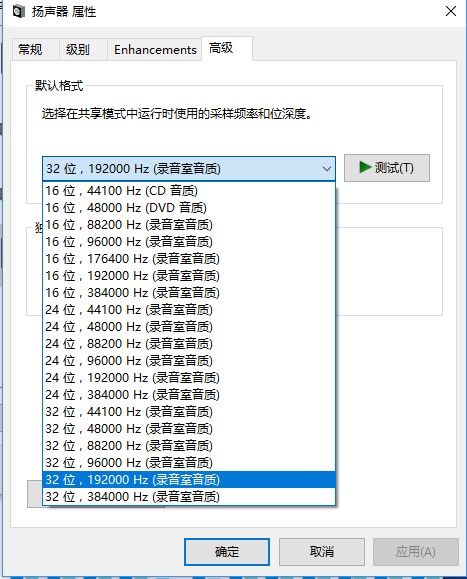
Task: Close the 扬声器 属性 dialog
Action: coord(451,11)
